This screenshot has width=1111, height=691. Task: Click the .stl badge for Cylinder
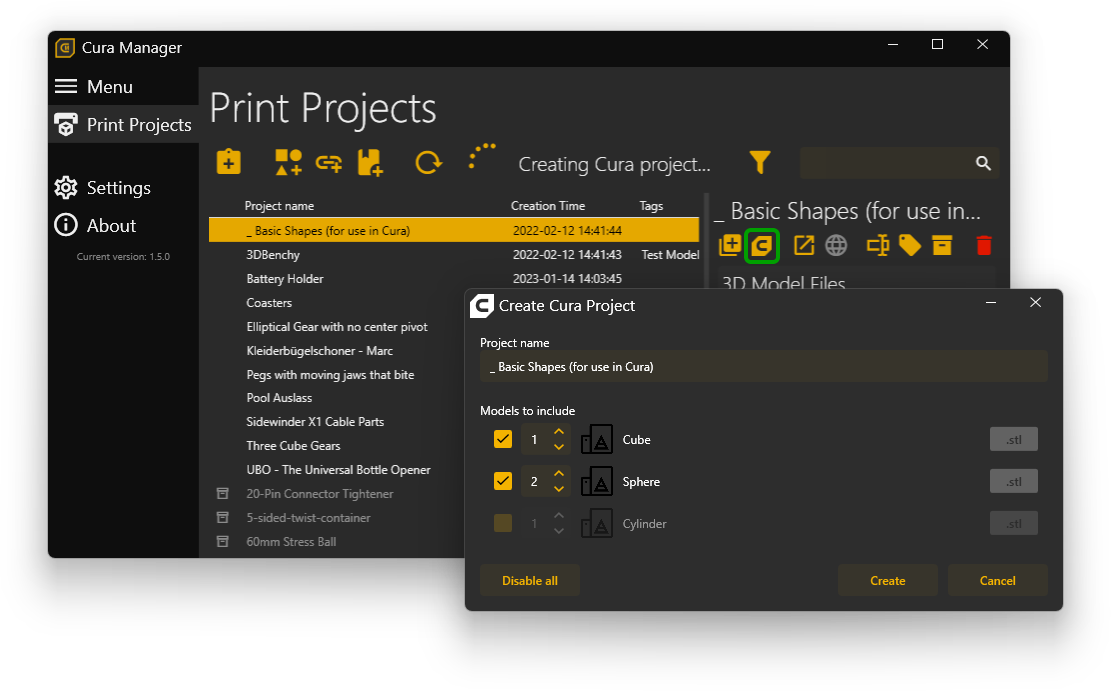1014,524
